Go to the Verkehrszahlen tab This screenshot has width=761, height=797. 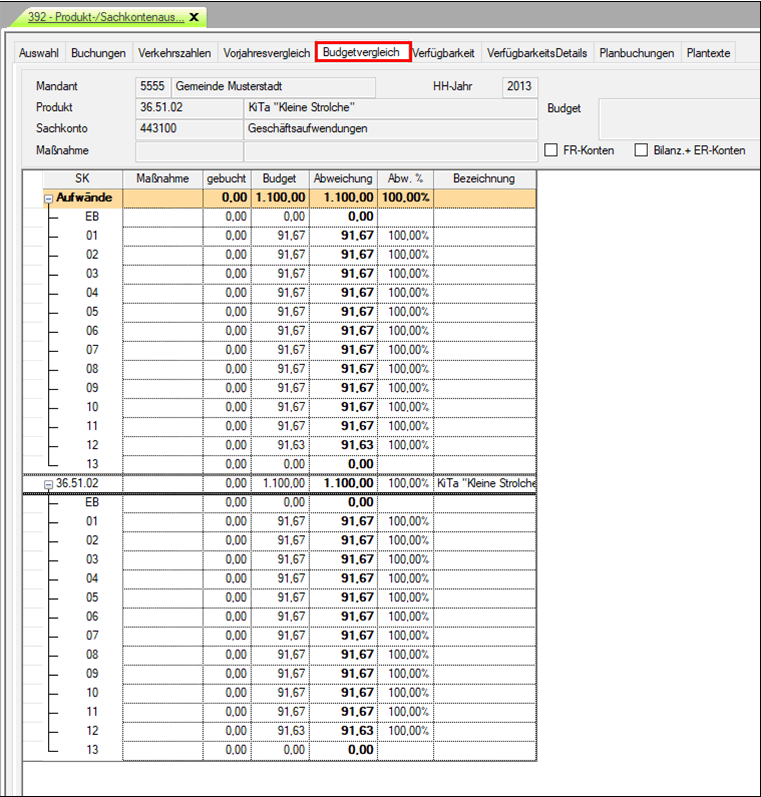(x=175, y=53)
